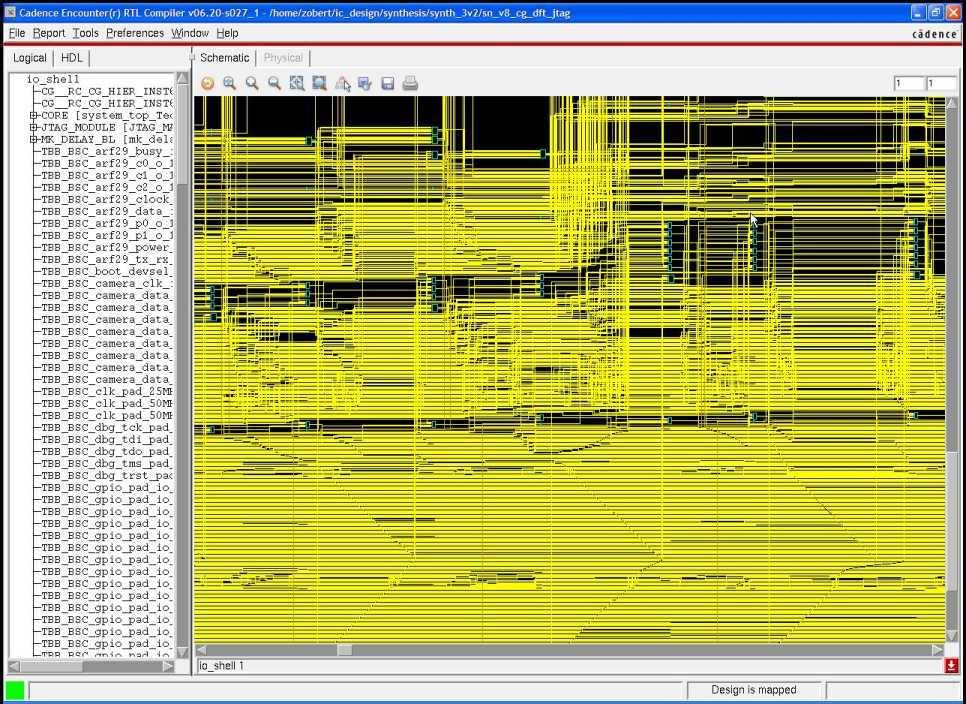Click the schematic vertical scrollbar up arrow
The image size is (966, 704).
(x=951, y=102)
